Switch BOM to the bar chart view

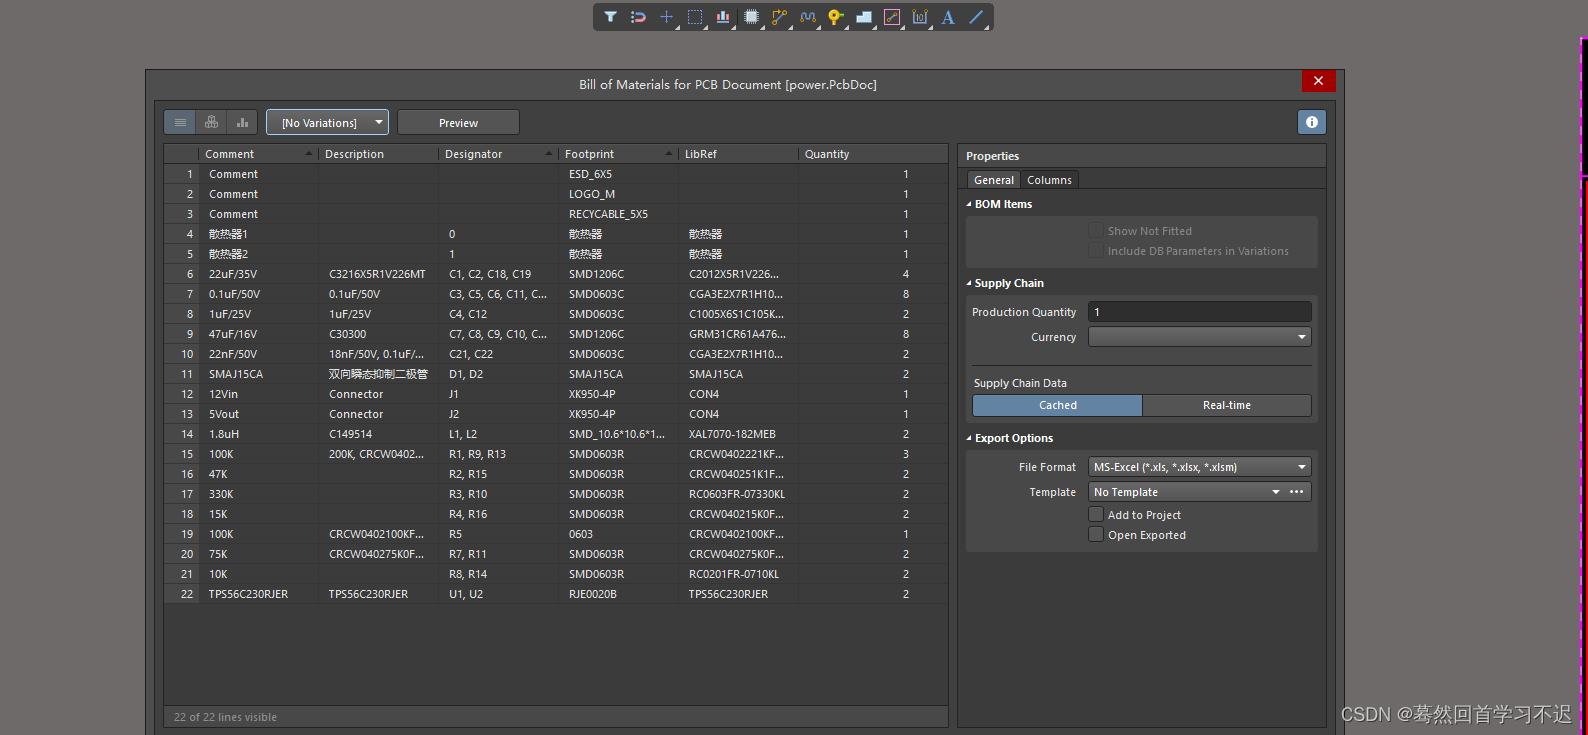(x=242, y=122)
